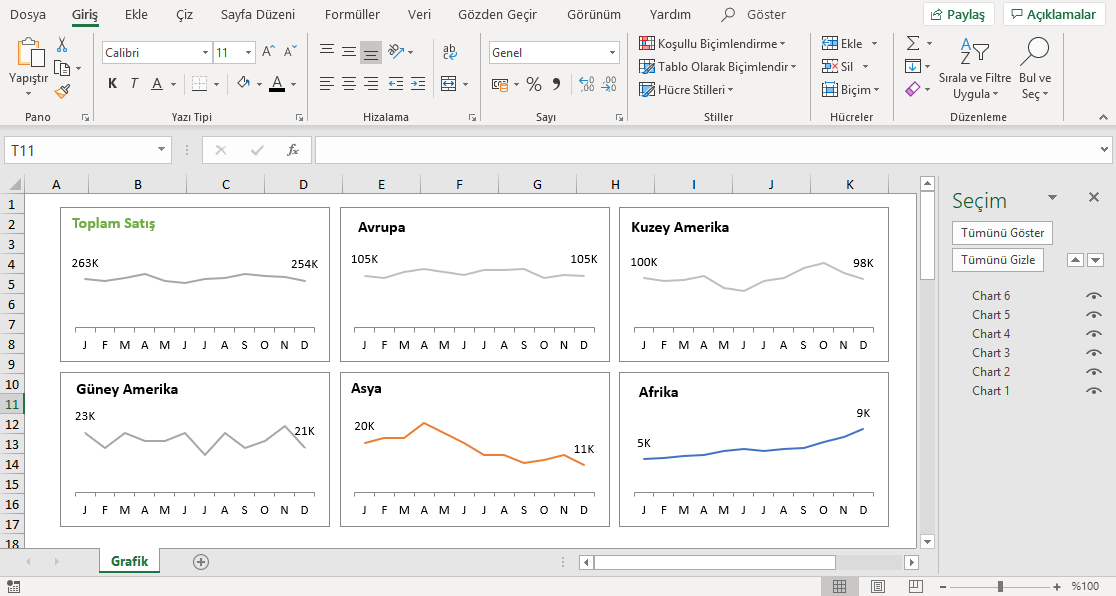
Task: Click the Clear eraser icon
Action: 912,90
